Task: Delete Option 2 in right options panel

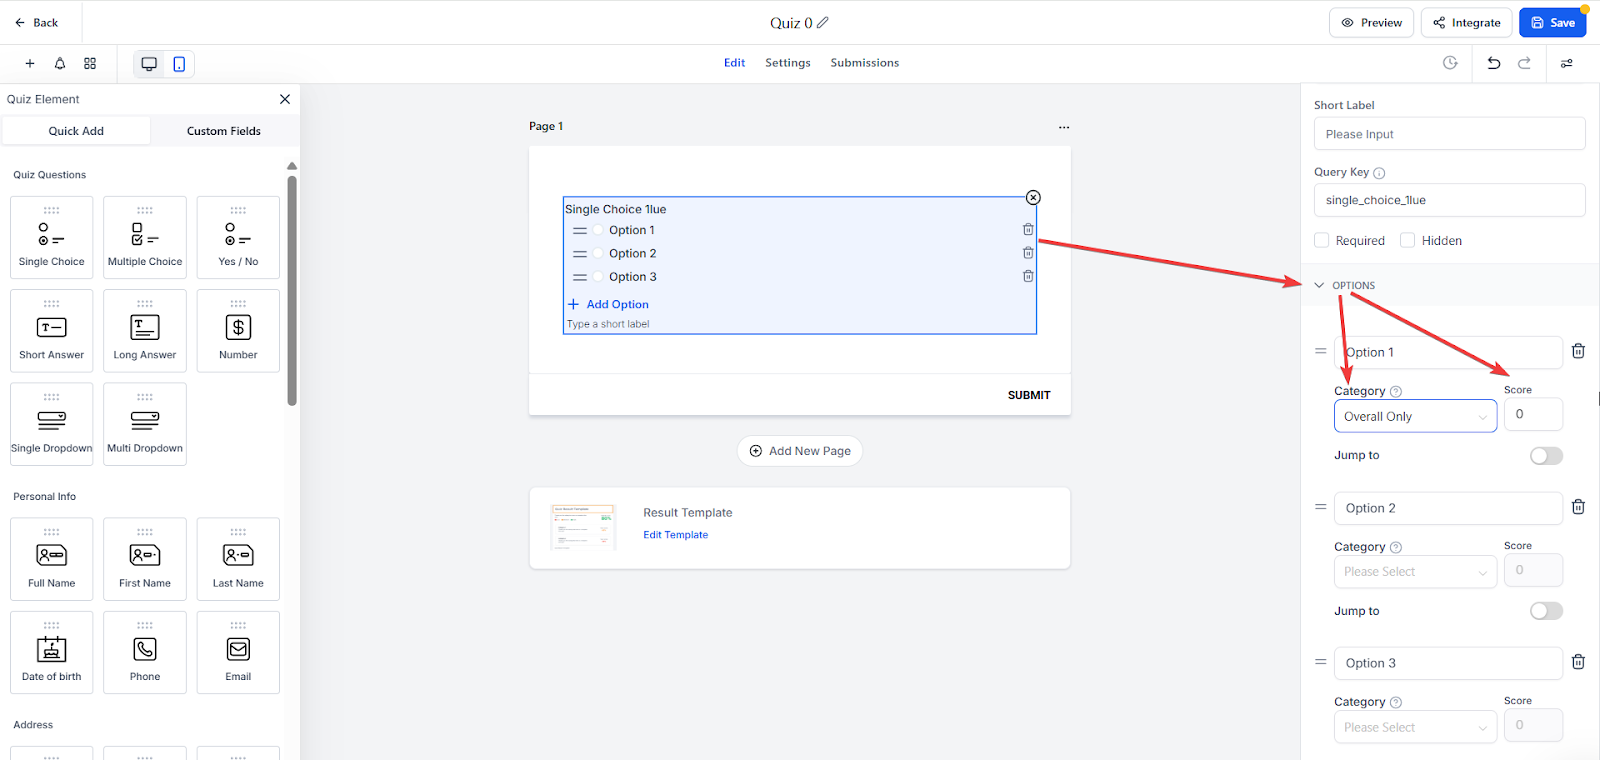Action: (x=1578, y=507)
